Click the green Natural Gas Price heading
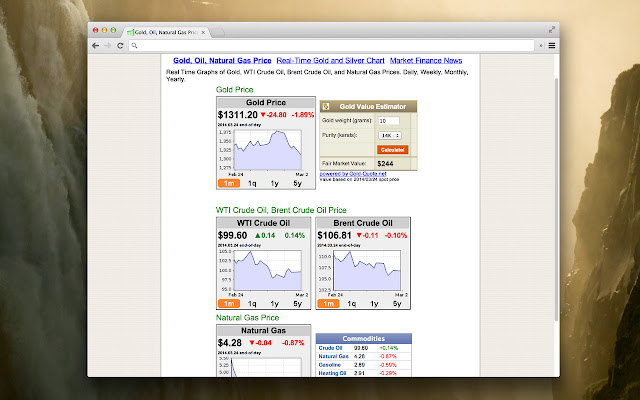This screenshot has height=400, width=640. pyautogui.click(x=248, y=318)
